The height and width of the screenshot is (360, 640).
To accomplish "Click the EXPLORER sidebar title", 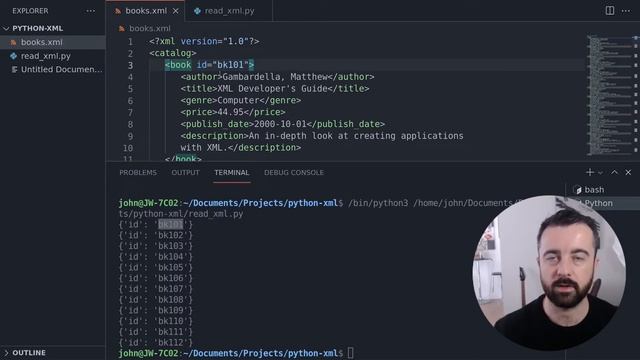I will click(30, 11).
